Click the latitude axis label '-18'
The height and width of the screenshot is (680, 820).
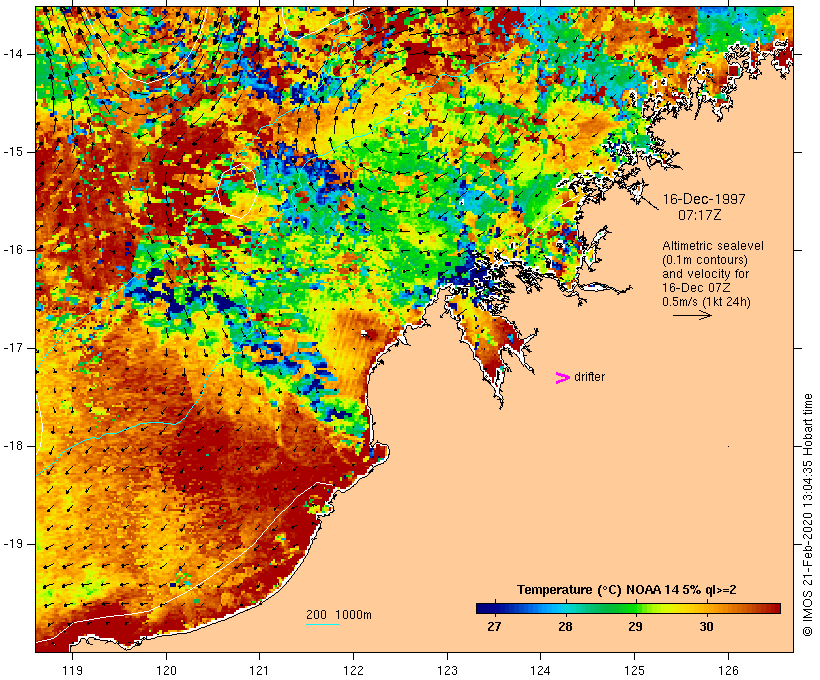[14, 446]
